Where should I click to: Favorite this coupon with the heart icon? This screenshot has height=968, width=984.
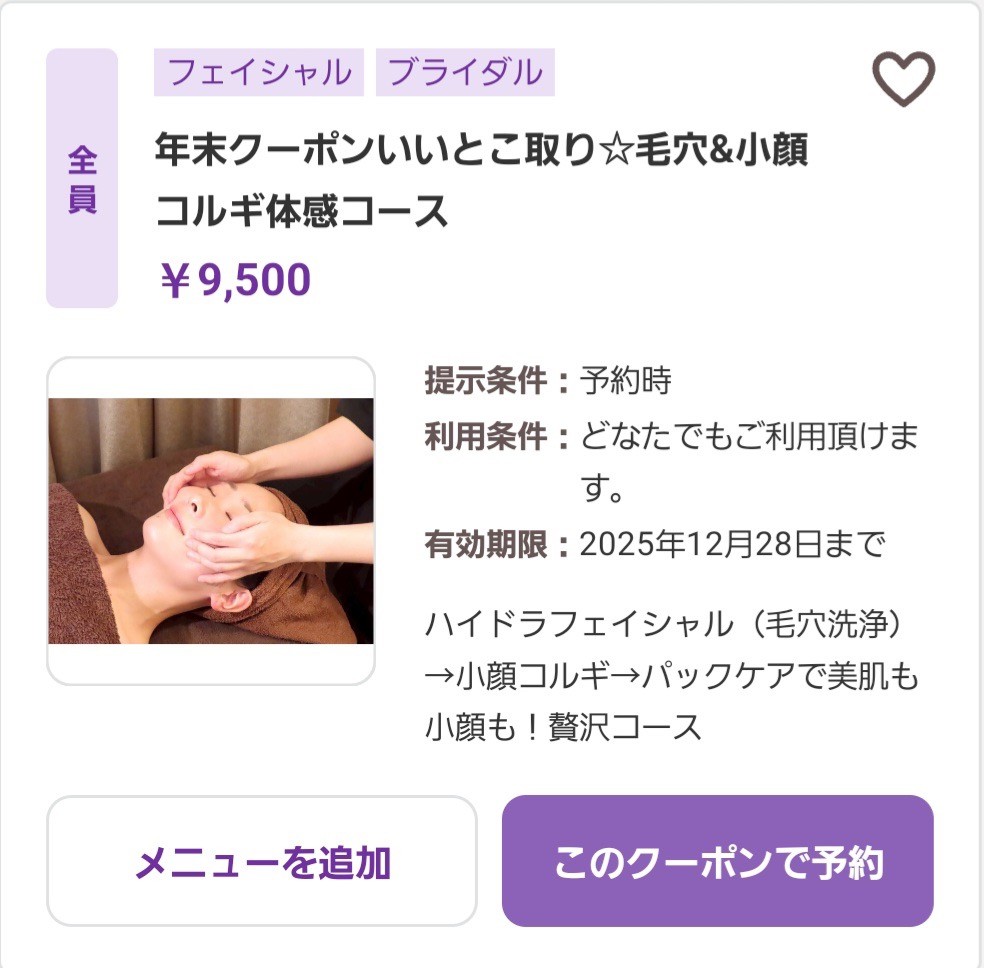903,79
